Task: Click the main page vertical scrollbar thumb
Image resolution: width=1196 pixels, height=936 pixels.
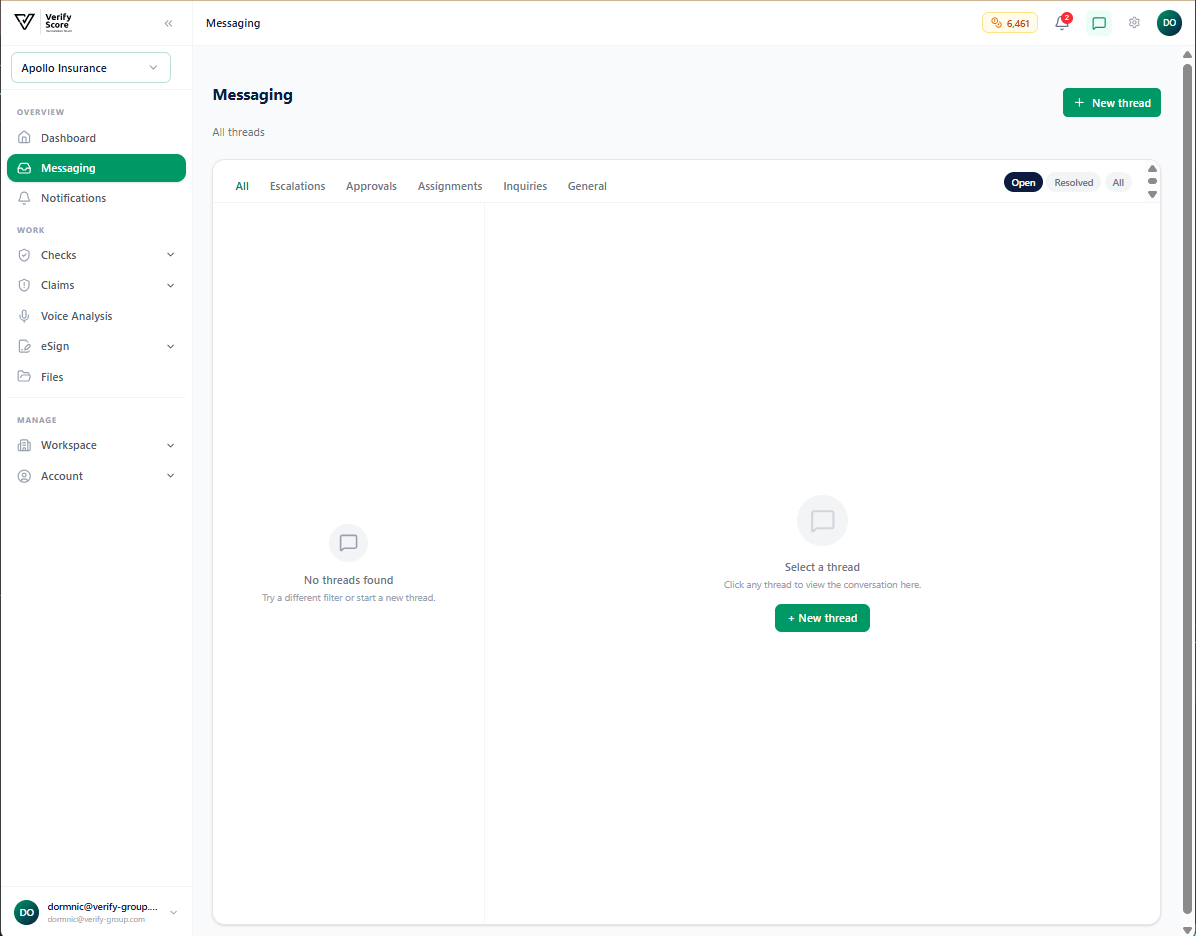Action: tap(1188, 488)
